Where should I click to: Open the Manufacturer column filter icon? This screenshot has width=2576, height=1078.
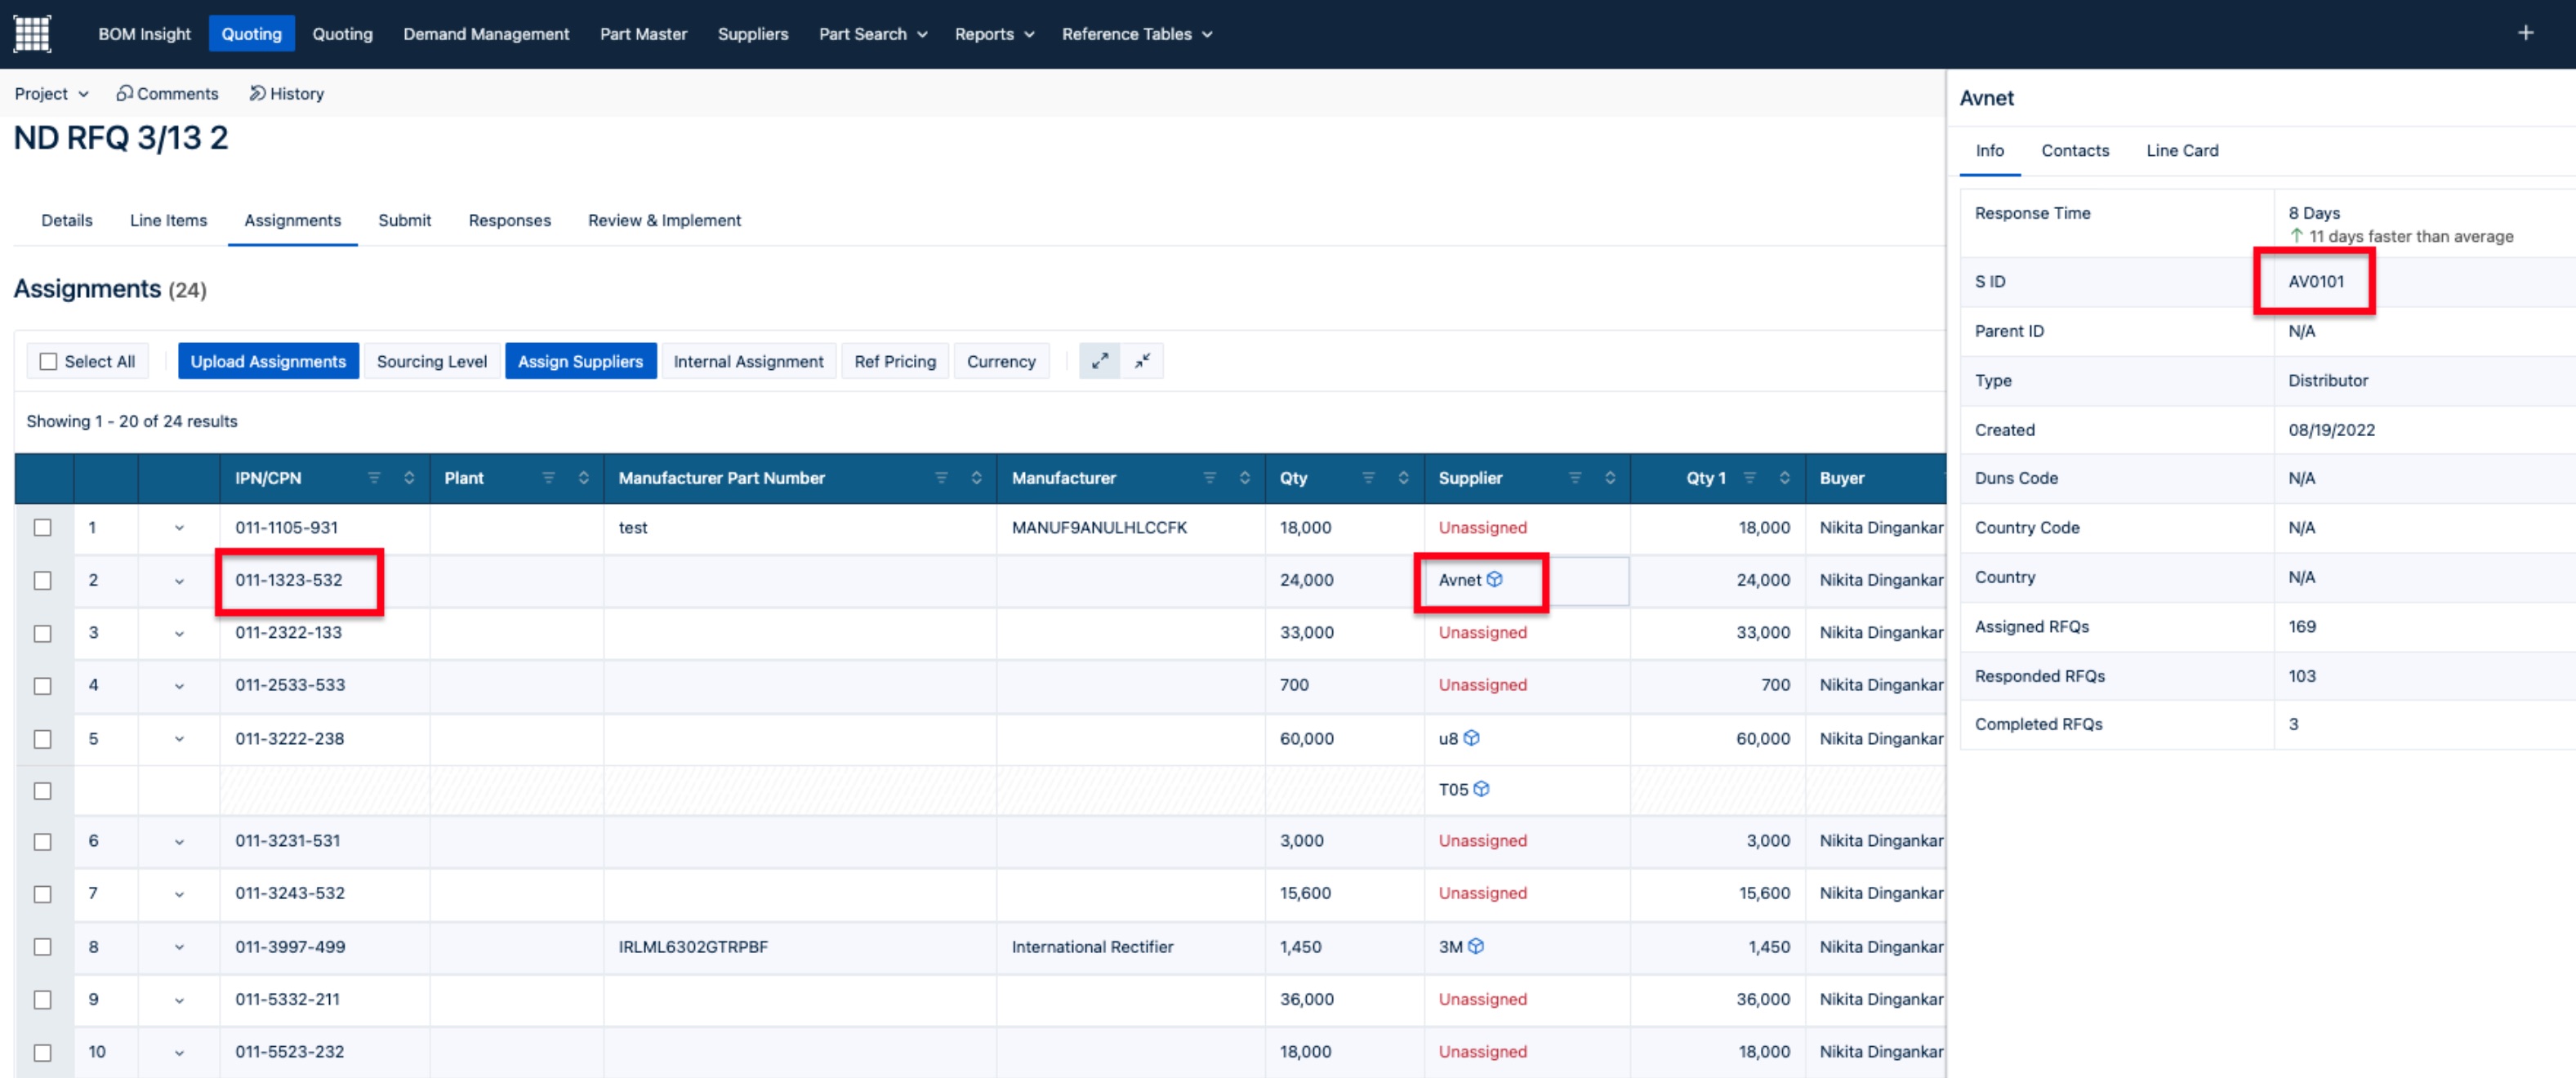click(1209, 478)
